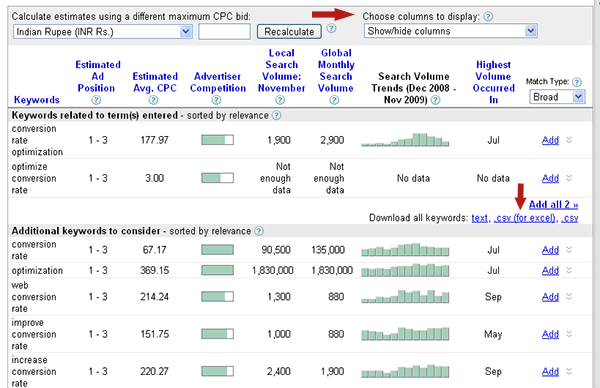The image size is (600, 388).
Task: Click the maximum CPC bid input field
Action: (x=224, y=31)
